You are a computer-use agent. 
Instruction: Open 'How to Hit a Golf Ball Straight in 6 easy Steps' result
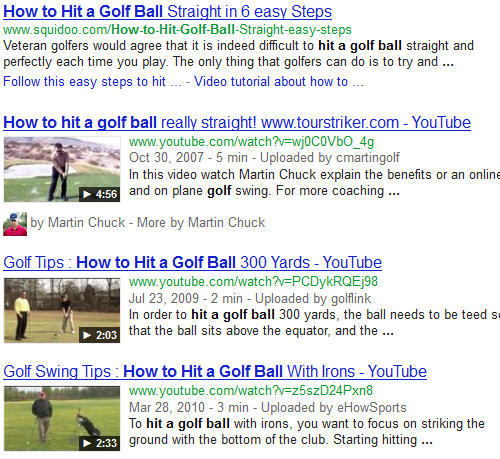click(x=167, y=12)
